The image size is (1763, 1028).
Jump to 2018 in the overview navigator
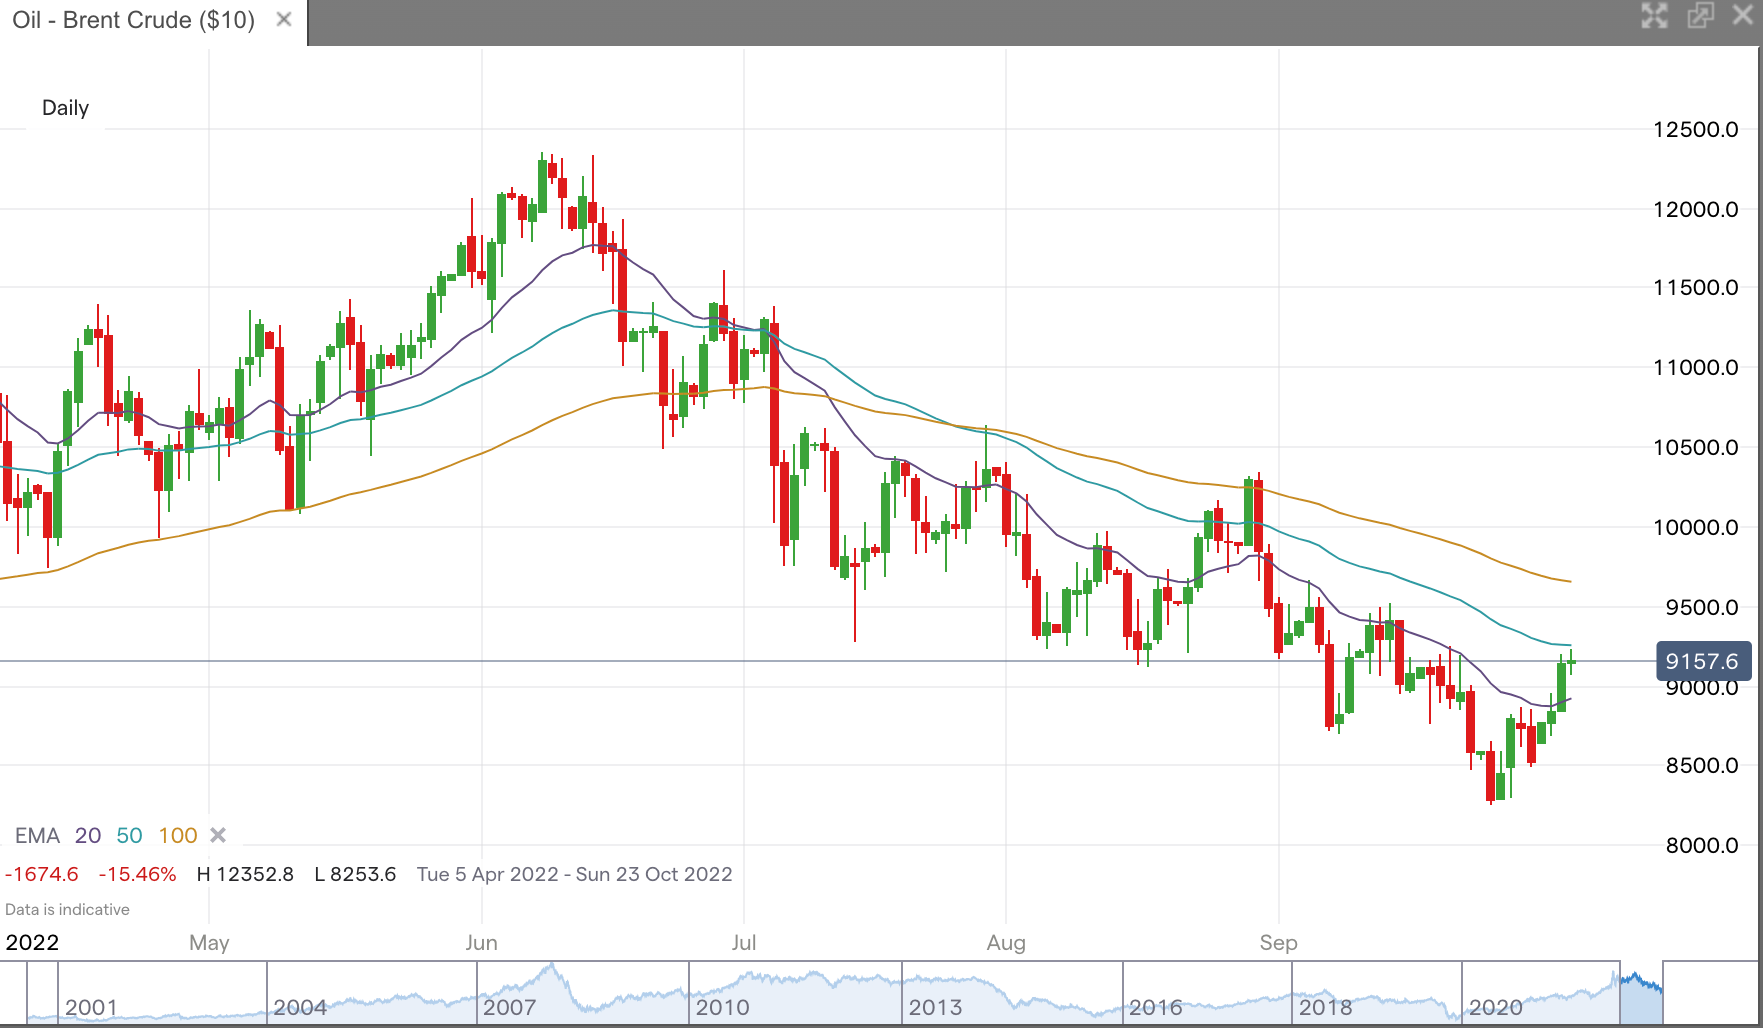[1326, 1007]
